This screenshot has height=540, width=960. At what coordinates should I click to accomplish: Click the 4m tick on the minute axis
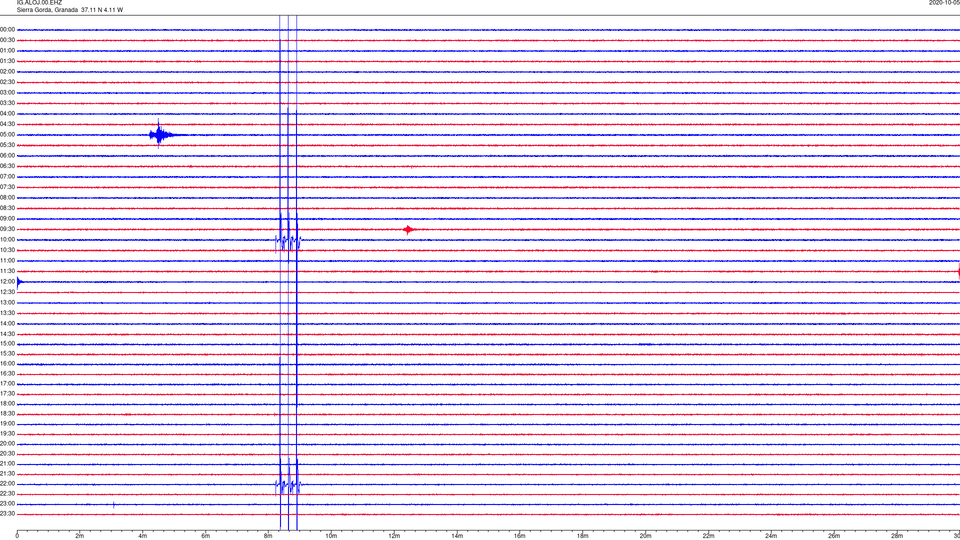(143, 536)
